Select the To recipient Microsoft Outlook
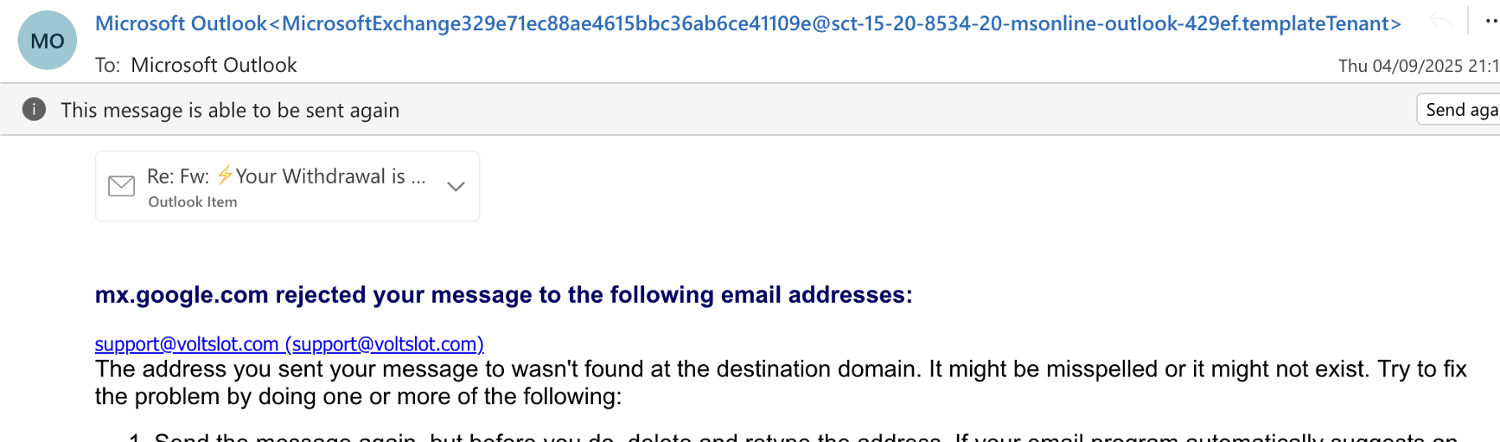This screenshot has width=1500, height=442. [214, 65]
